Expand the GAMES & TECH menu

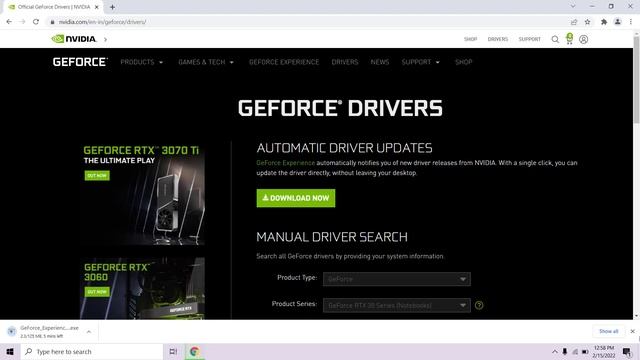(x=206, y=62)
